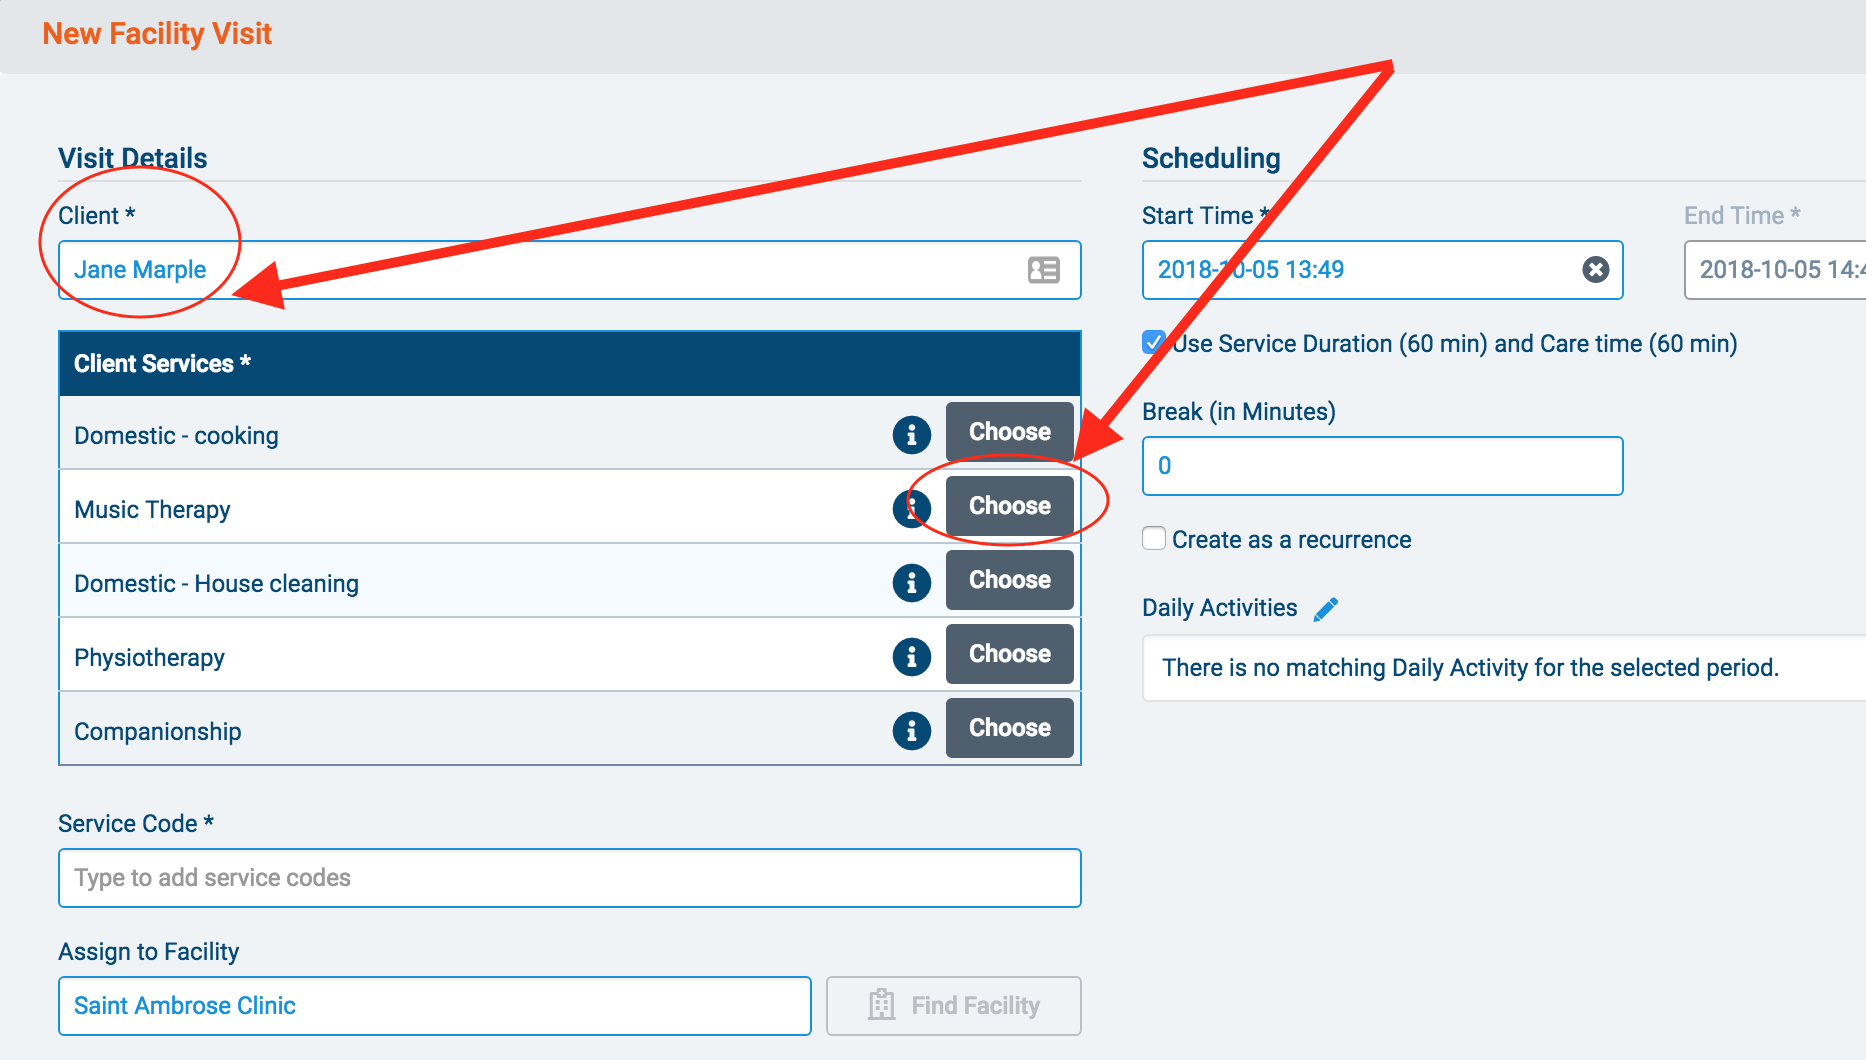This screenshot has height=1060, width=1866.
Task: Click the info icon beside Music Therapy
Action: click(x=909, y=509)
